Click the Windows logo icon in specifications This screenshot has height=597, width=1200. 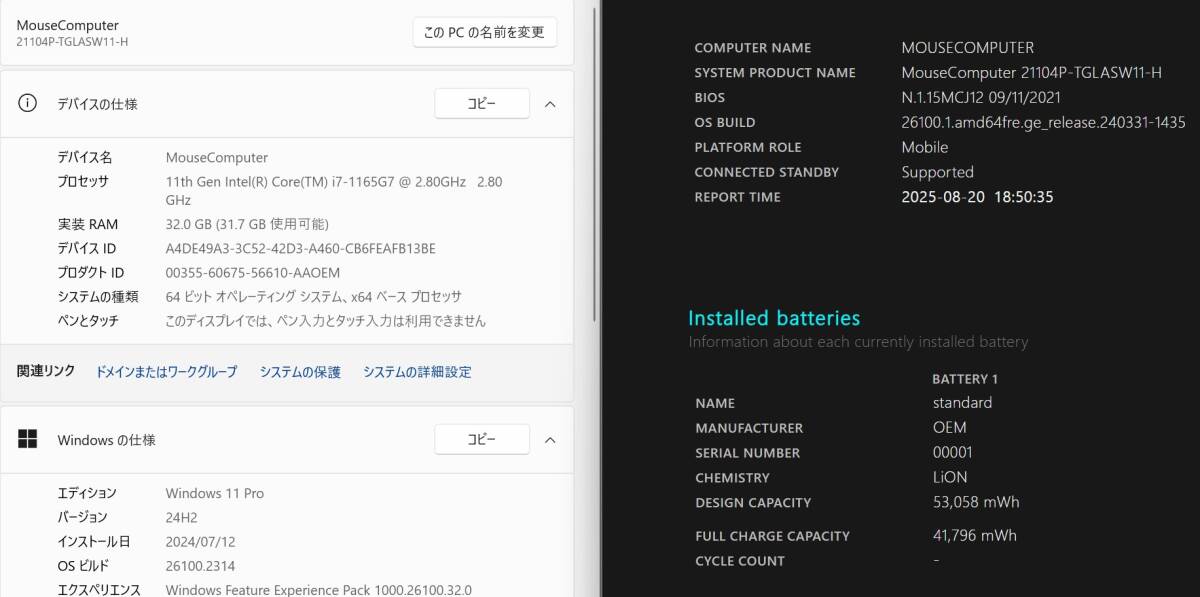28,439
